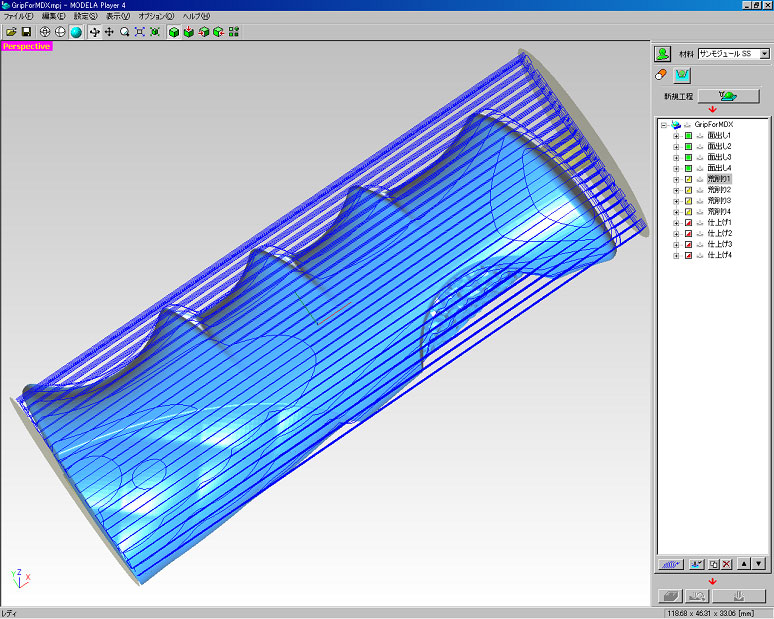This screenshot has height=619, width=774.
Task: Toggle the yellow checkbox for 荒削り2
Action: pos(688,190)
